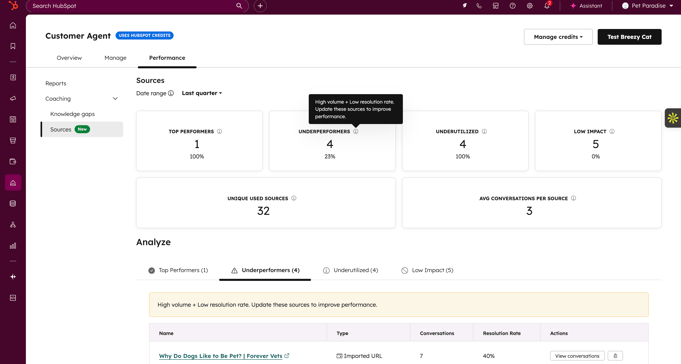Screen dimensions: 681x364
Task: Open the Manage credits dropdown
Action: tap(558, 37)
